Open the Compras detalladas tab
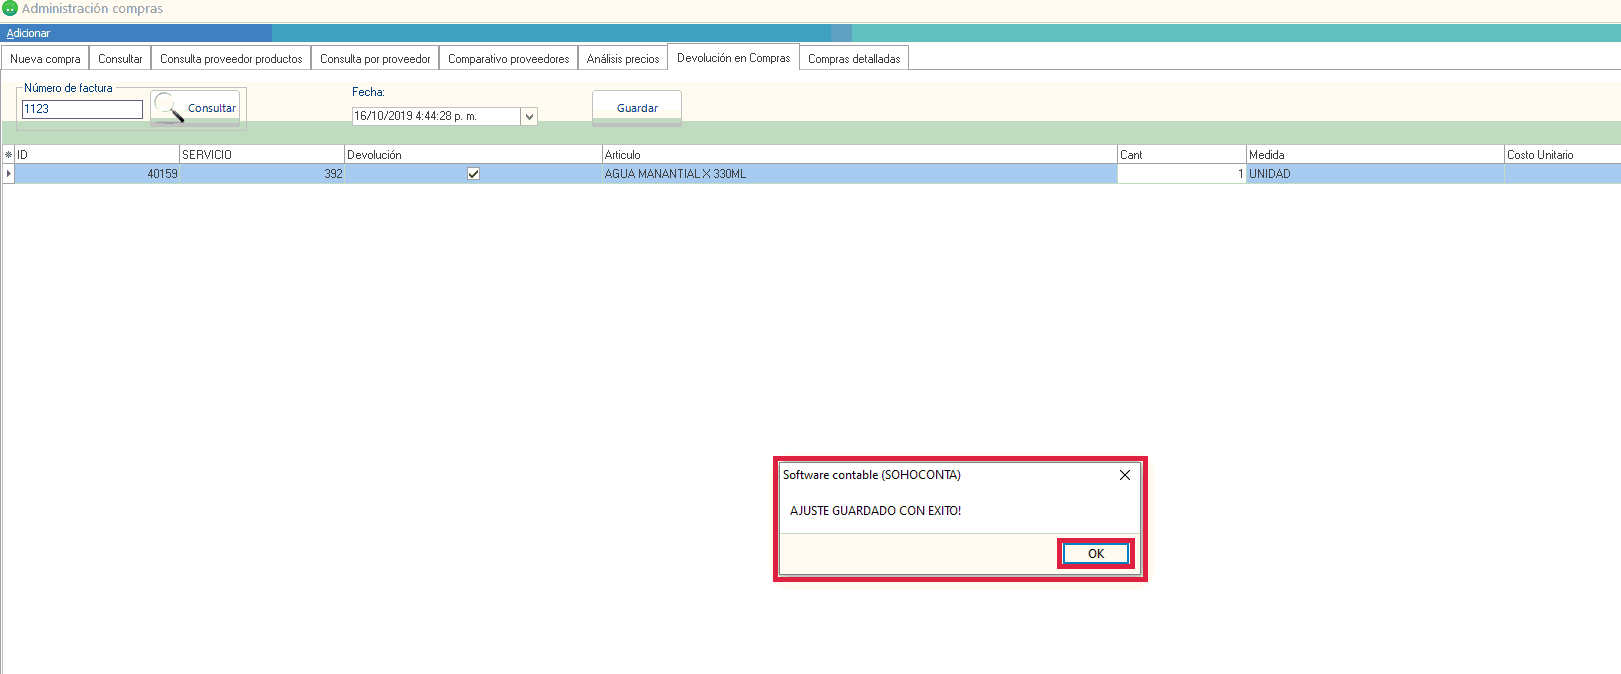Viewport: 1621px width, 674px height. click(x=853, y=59)
